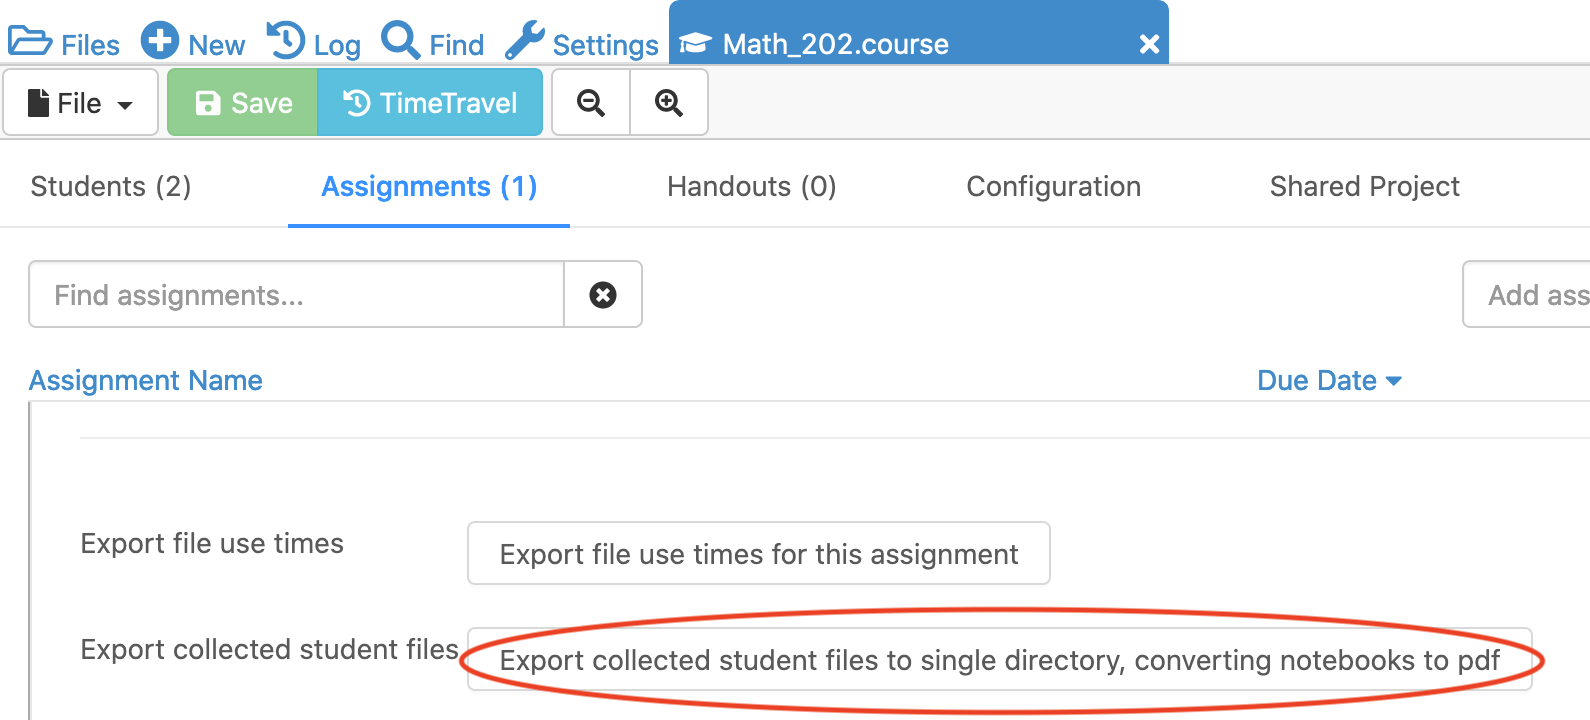Viewport: 1590px width, 720px height.
Task: Open the Files folder icon
Action: tap(30, 42)
